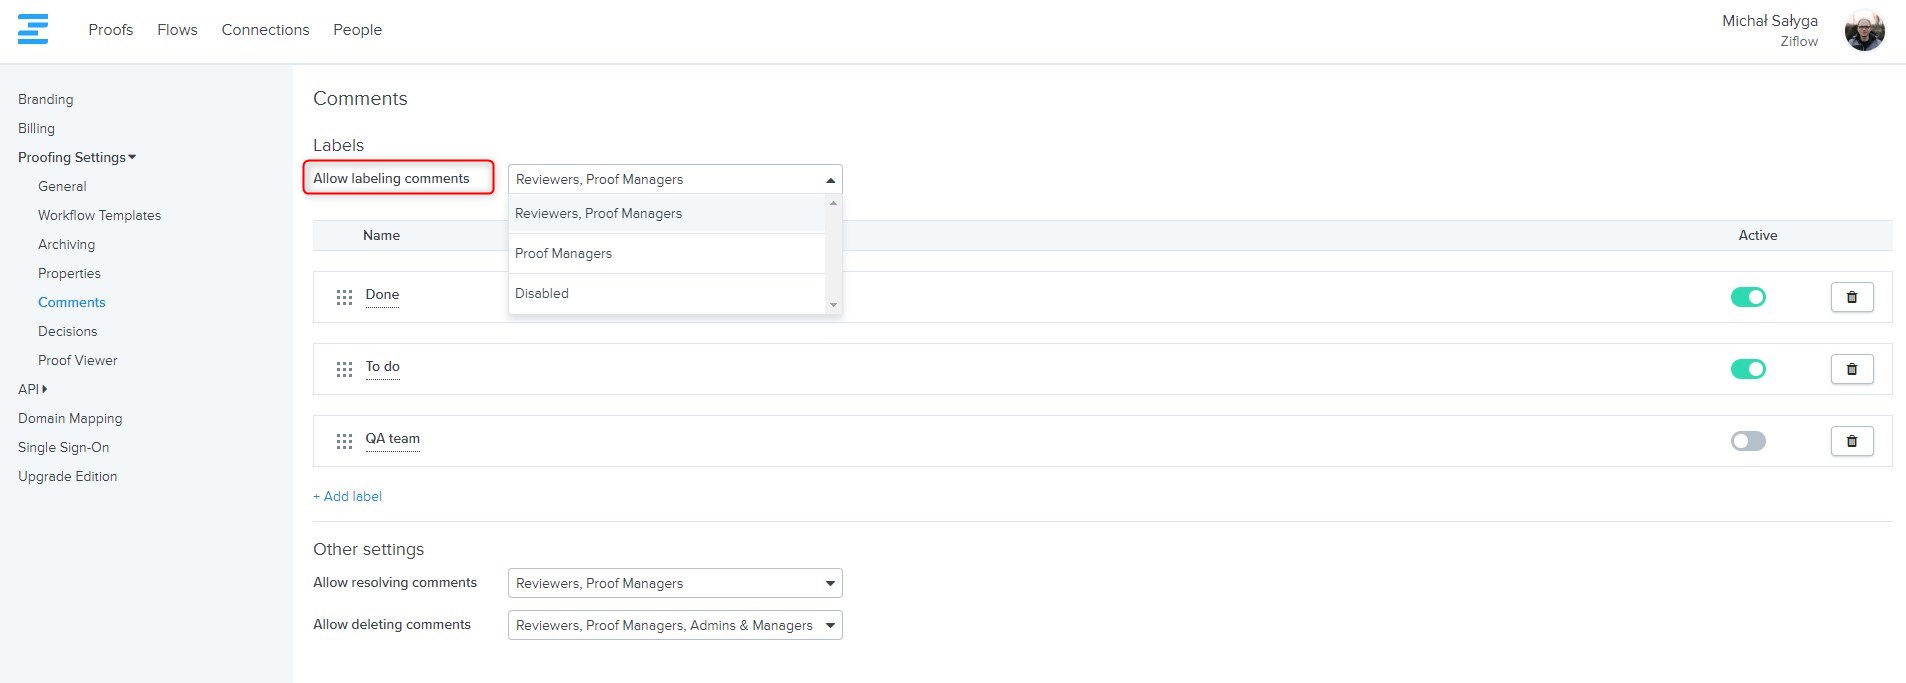Disable the Done label active toggle
Image resolution: width=1906 pixels, height=683 pixels.
1748,297
